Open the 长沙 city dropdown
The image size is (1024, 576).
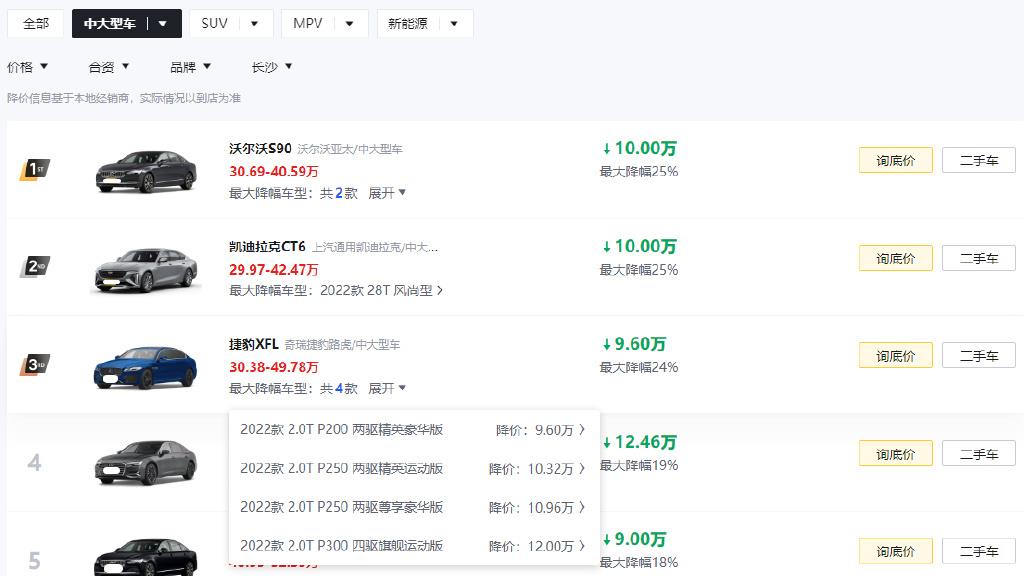click(272, 67)
